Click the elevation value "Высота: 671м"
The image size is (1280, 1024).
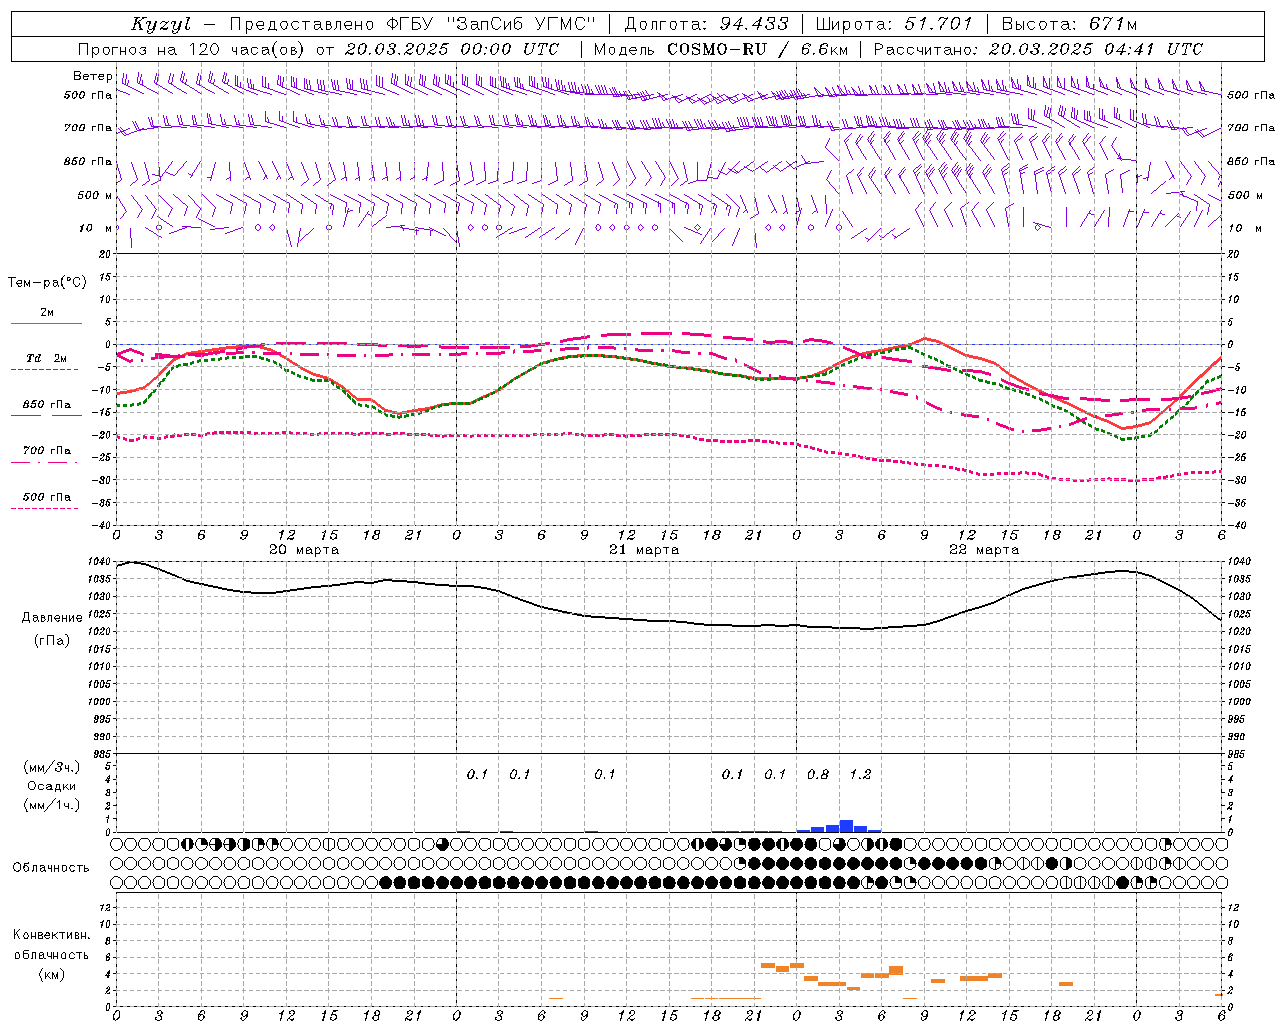[1069, 24]
